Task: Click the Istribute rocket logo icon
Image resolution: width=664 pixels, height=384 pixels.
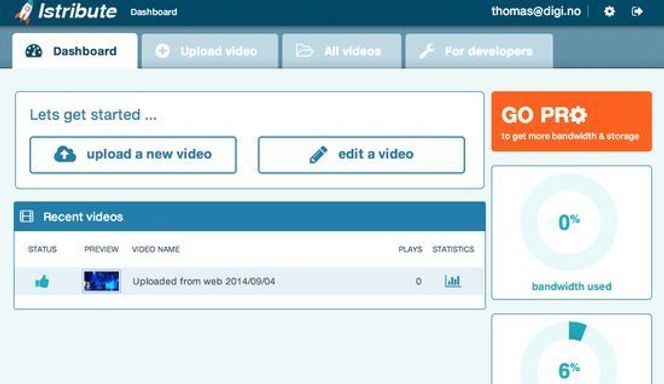Action: pos(25,11)
